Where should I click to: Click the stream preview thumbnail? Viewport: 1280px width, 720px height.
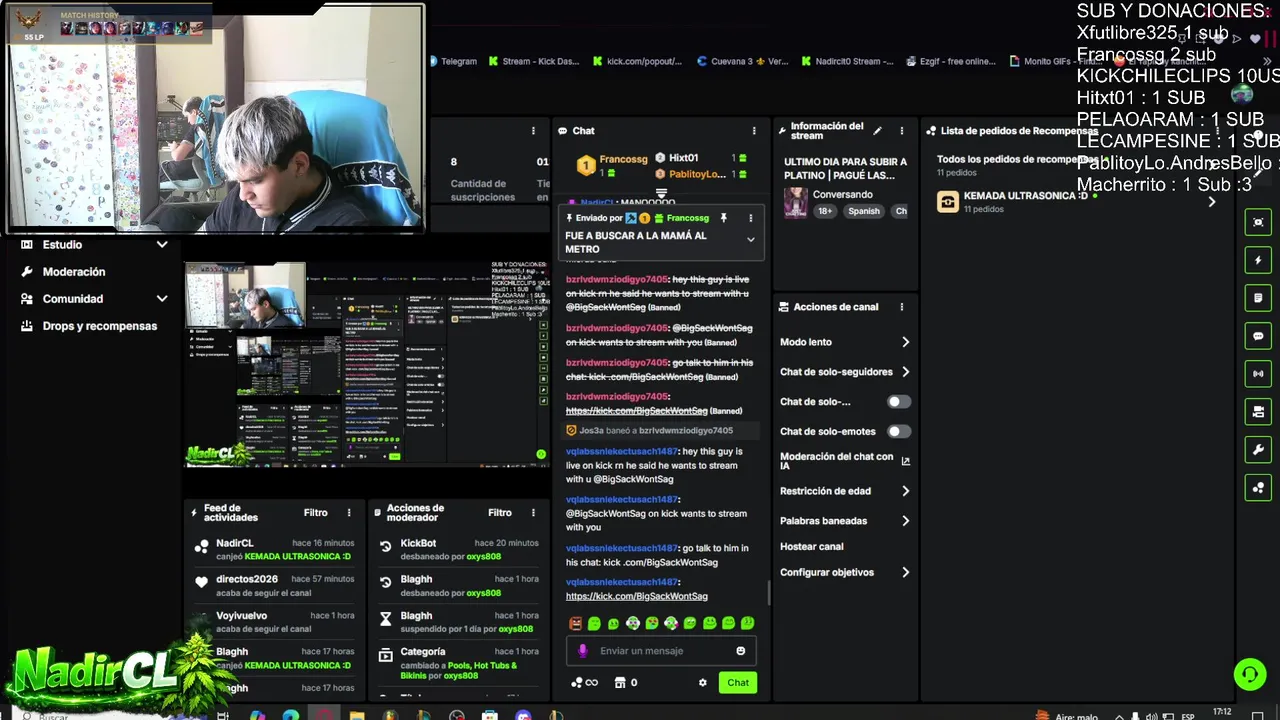tap(366, 365)
